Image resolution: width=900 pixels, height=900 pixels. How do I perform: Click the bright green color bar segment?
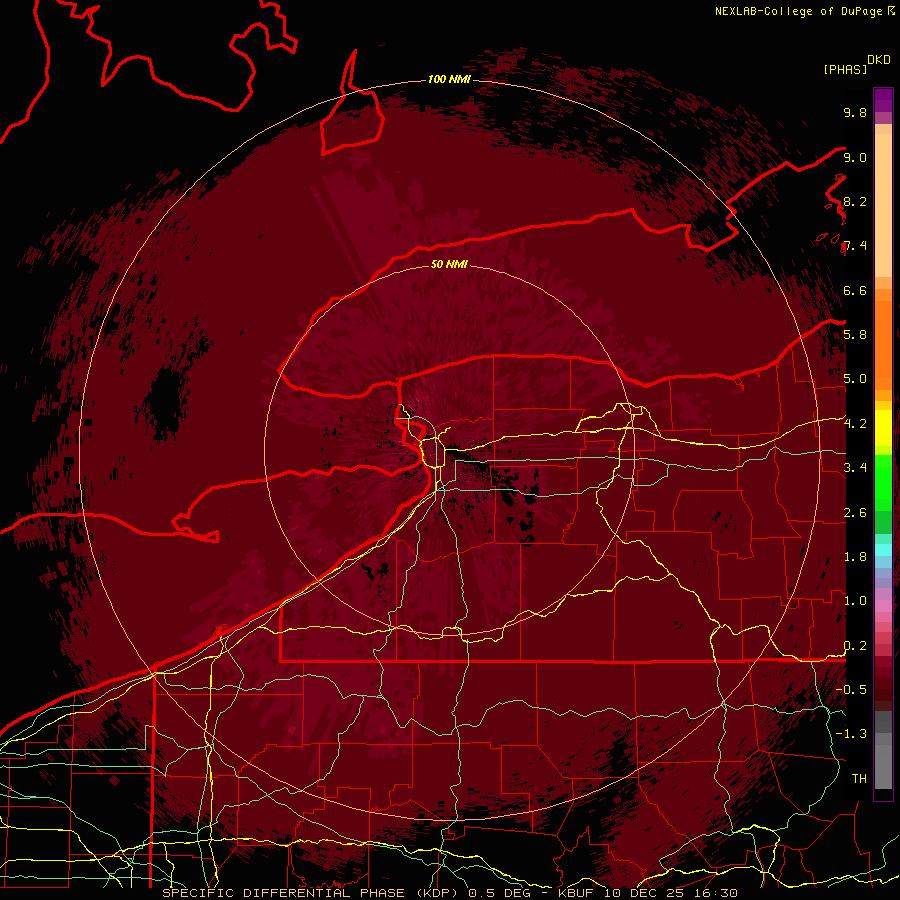(883, 482)
